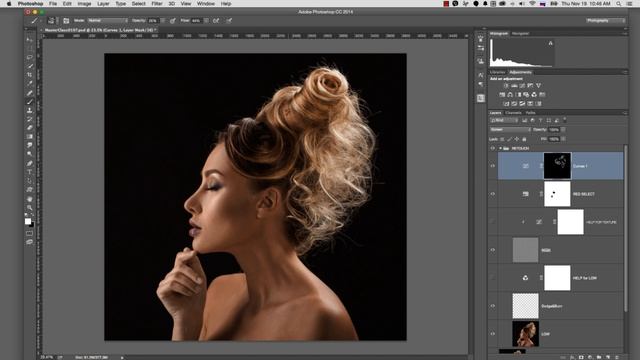Enable airbrush mode in options bar
This screenshot has height=360, width=640.
coord(216,20)
